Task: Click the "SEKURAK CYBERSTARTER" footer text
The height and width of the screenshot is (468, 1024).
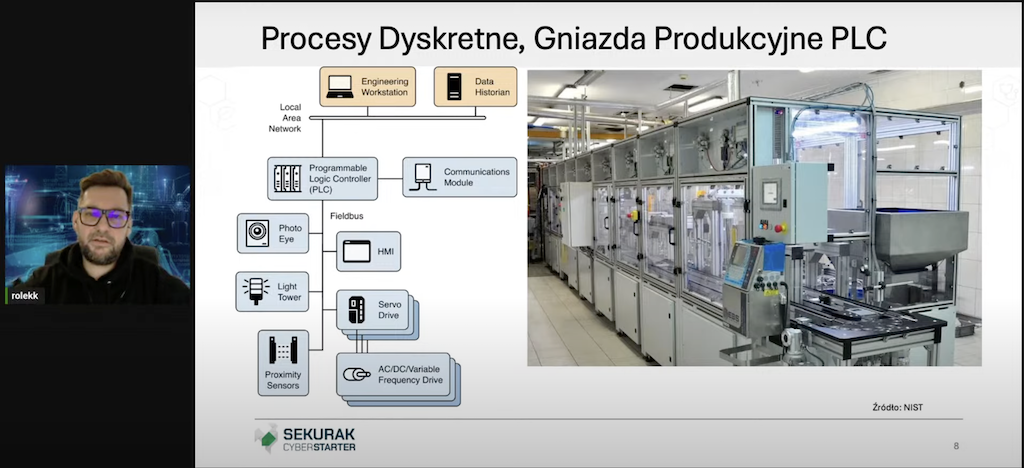Action: tap(318, 439)
